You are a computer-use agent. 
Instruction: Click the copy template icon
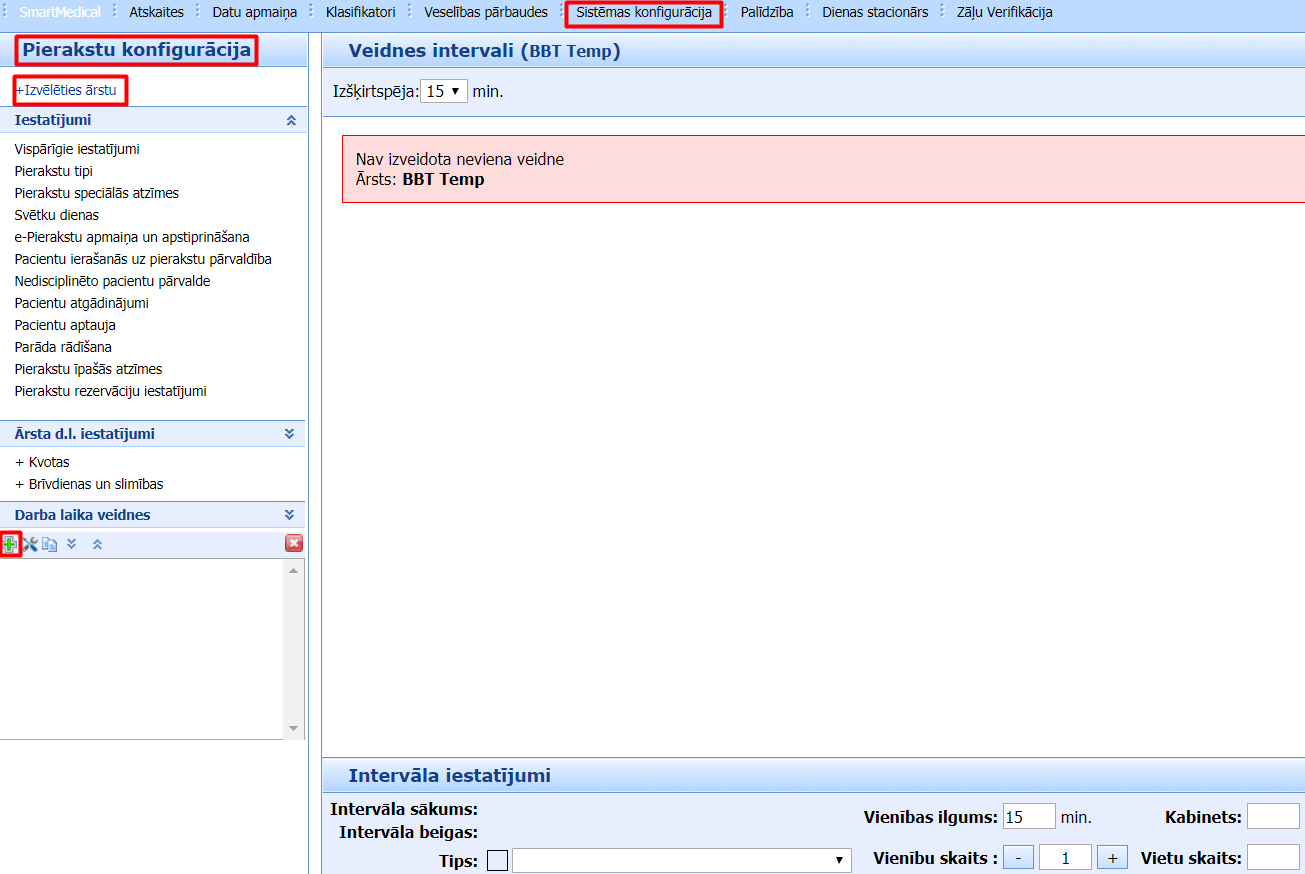click(50, 544)
